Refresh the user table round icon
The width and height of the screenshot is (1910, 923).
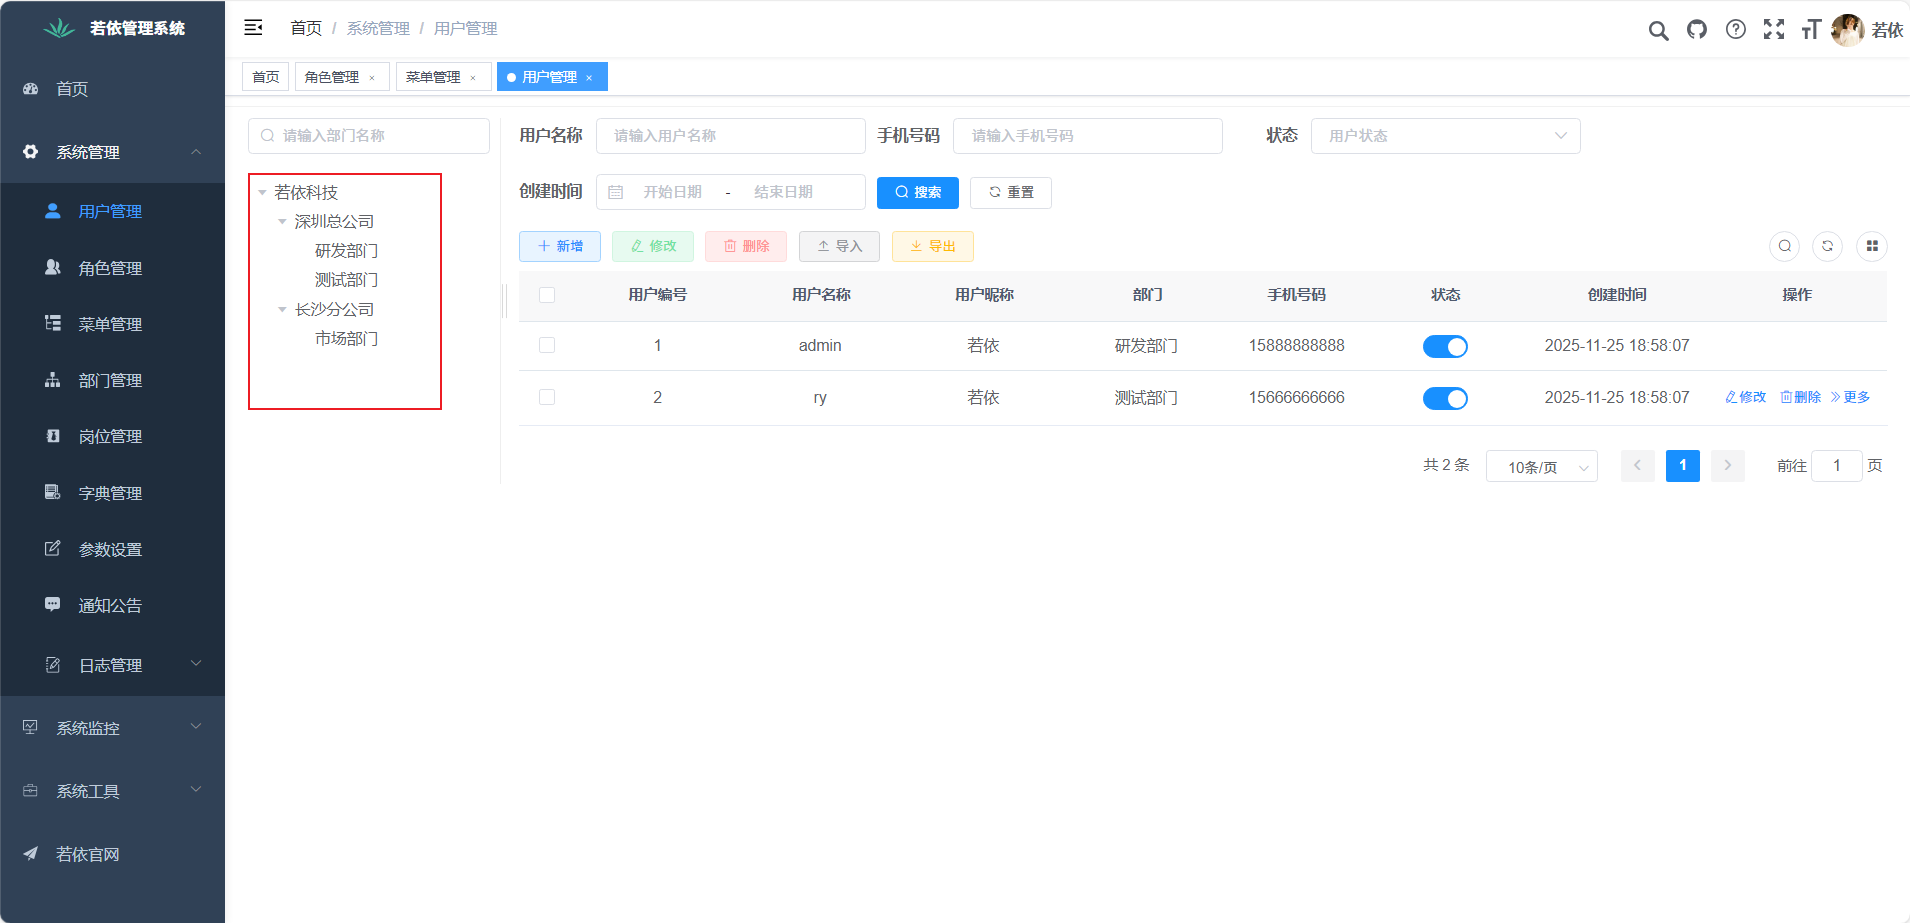point(1828,246)
